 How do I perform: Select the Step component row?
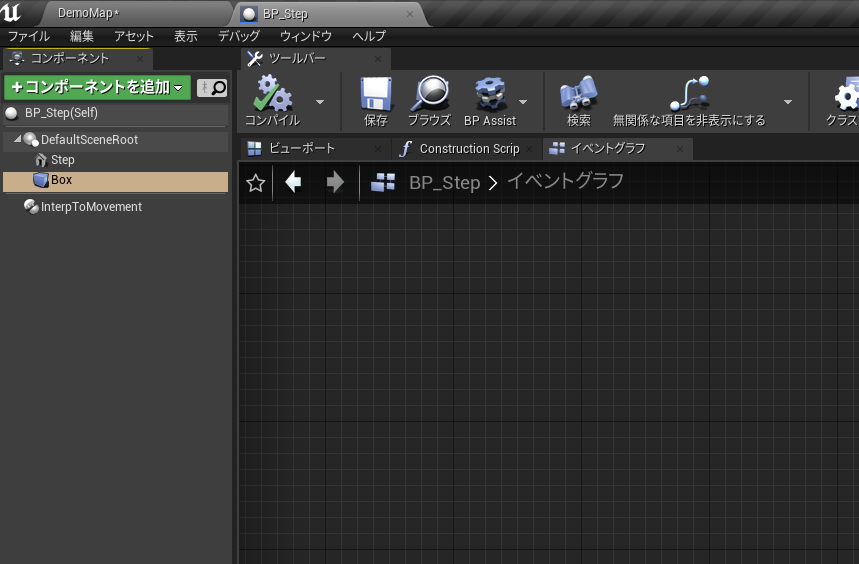coord(116,160)
